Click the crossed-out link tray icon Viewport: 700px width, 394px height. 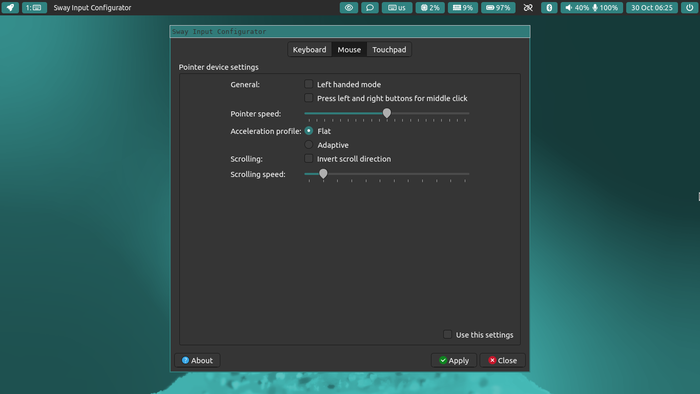tap(528, 8)
